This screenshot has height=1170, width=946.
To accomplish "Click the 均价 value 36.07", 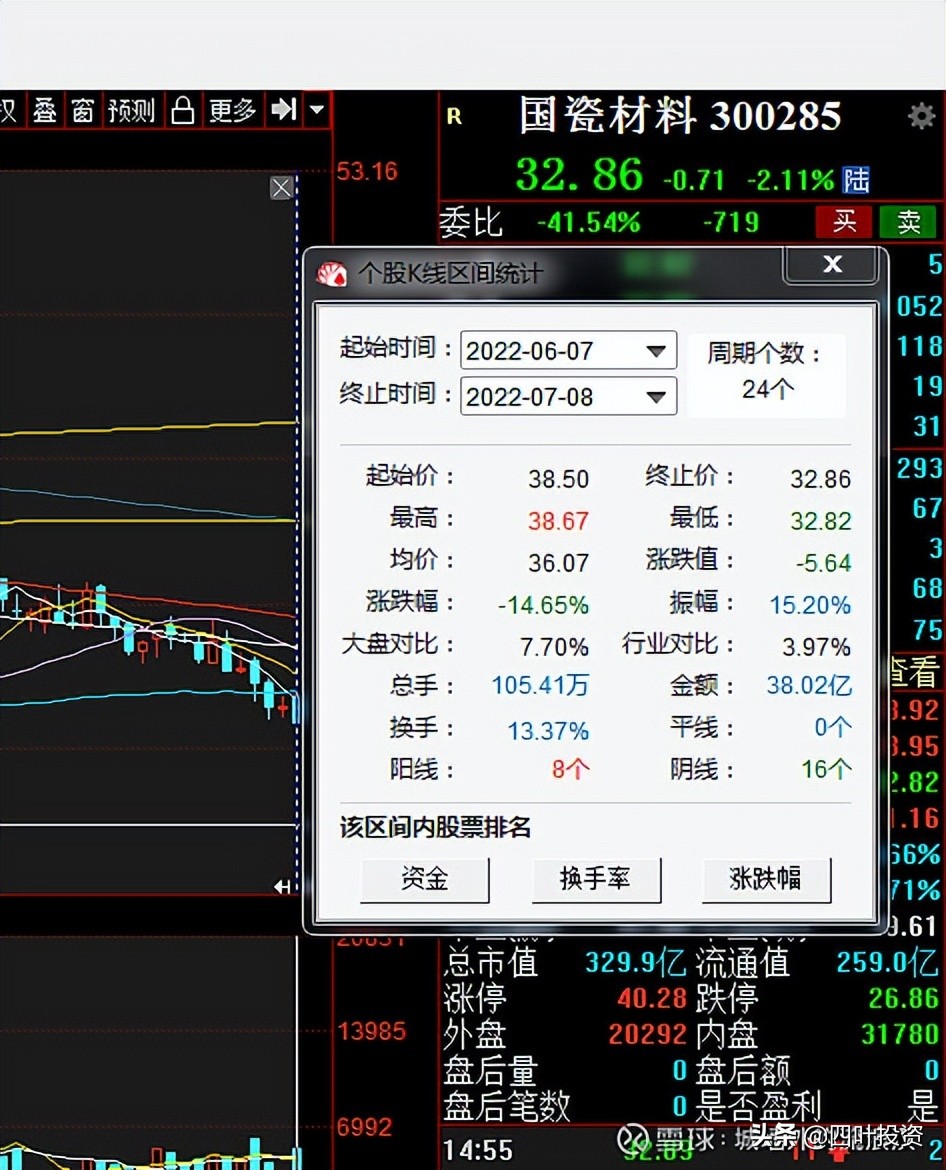I will click(559, 562).
